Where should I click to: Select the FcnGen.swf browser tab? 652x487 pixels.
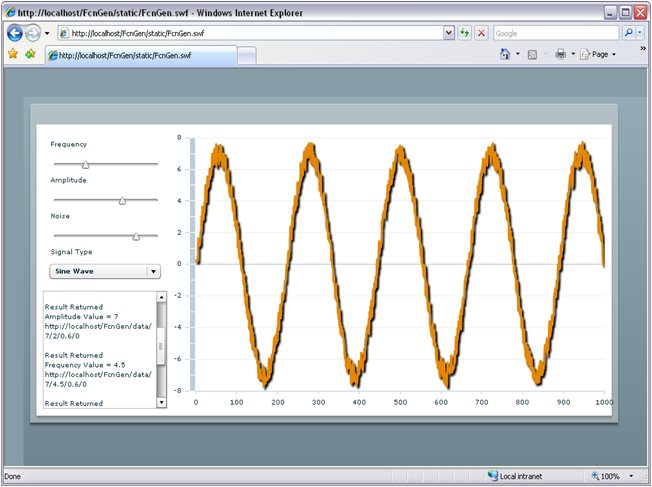coord(140,55)
